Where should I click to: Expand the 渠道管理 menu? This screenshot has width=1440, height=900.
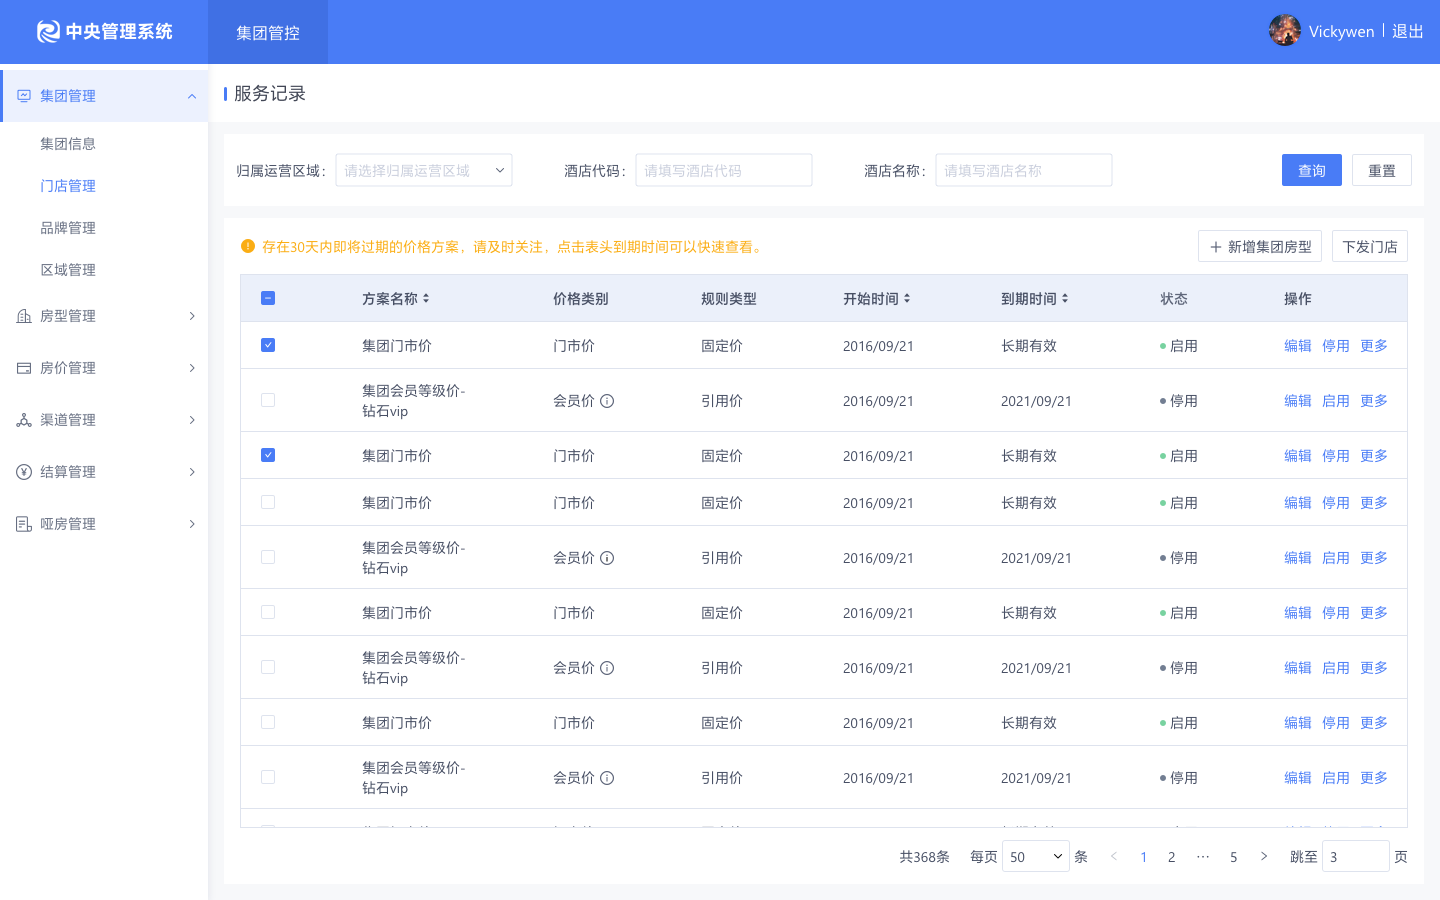pos(192,420)
